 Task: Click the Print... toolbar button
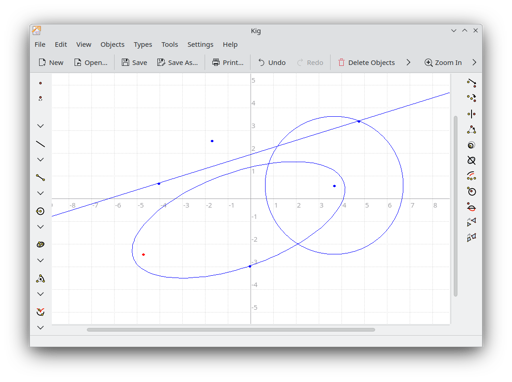coord(228,62)
